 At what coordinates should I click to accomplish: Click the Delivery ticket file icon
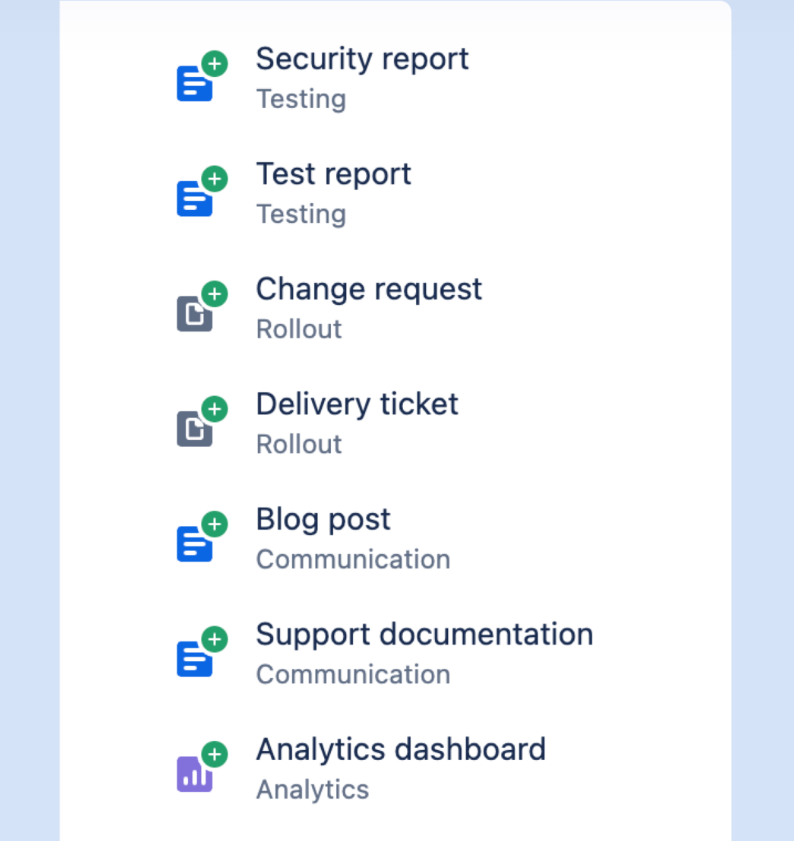coord(195,429)
